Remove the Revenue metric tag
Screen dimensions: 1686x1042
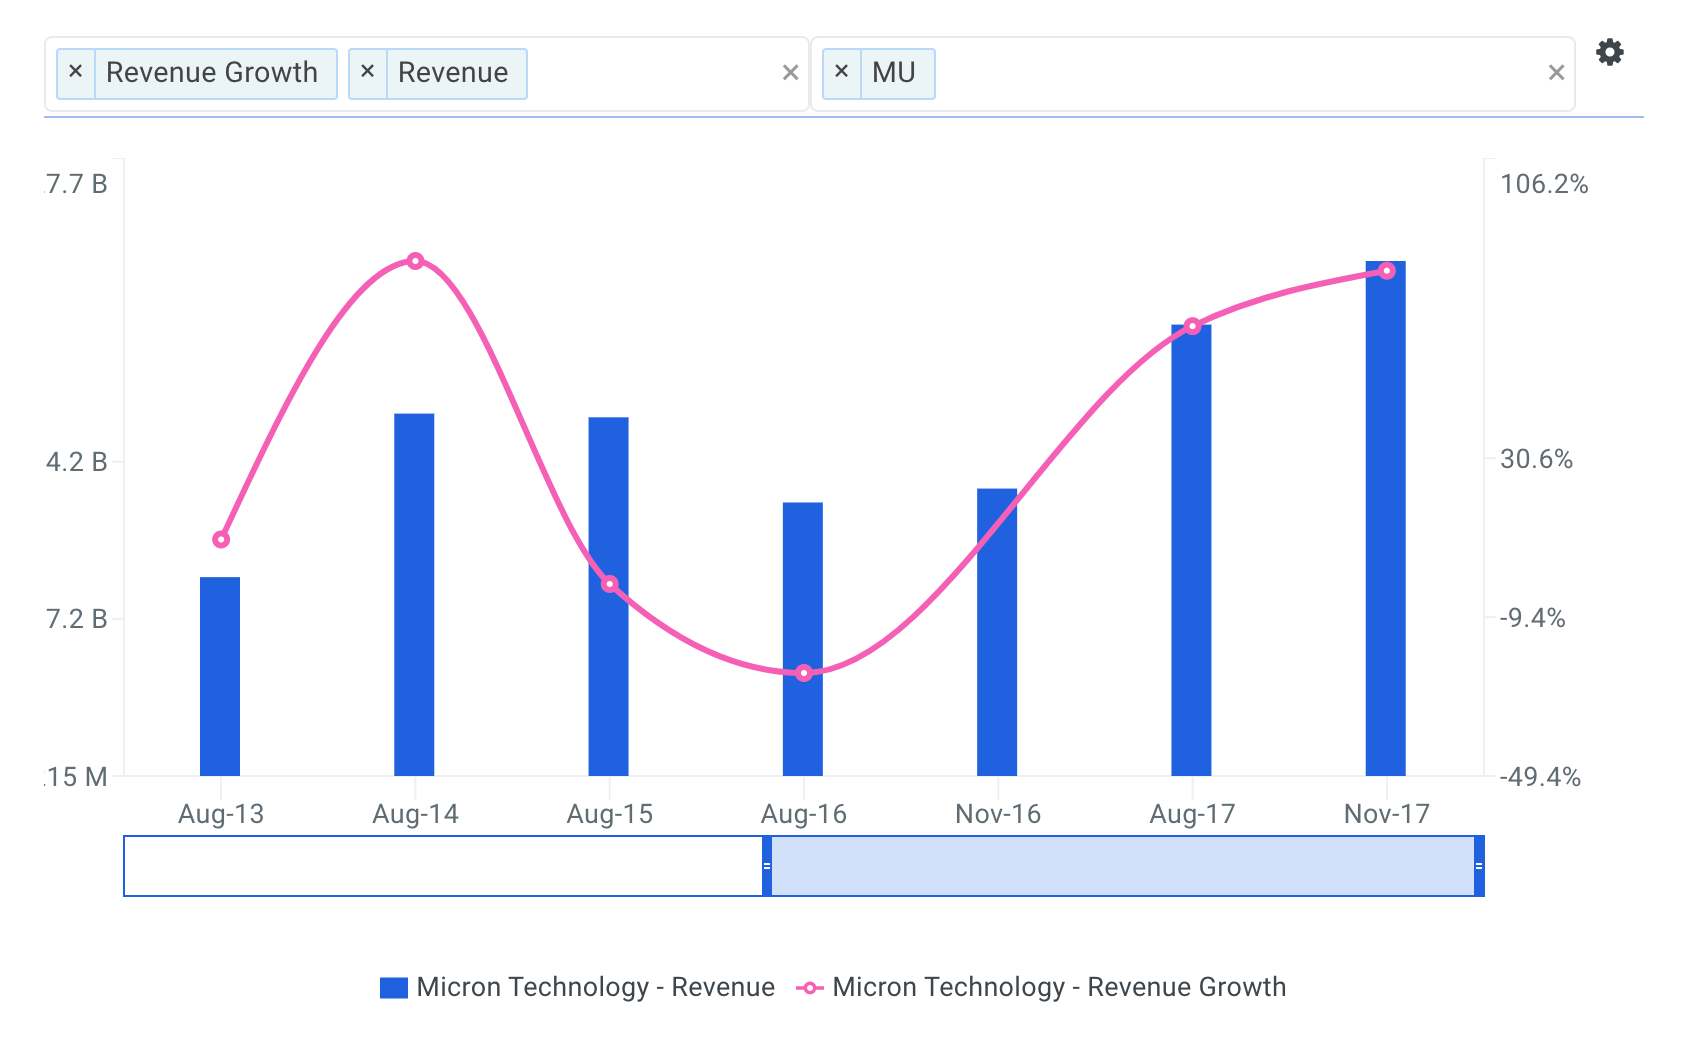tap(367, 72)
